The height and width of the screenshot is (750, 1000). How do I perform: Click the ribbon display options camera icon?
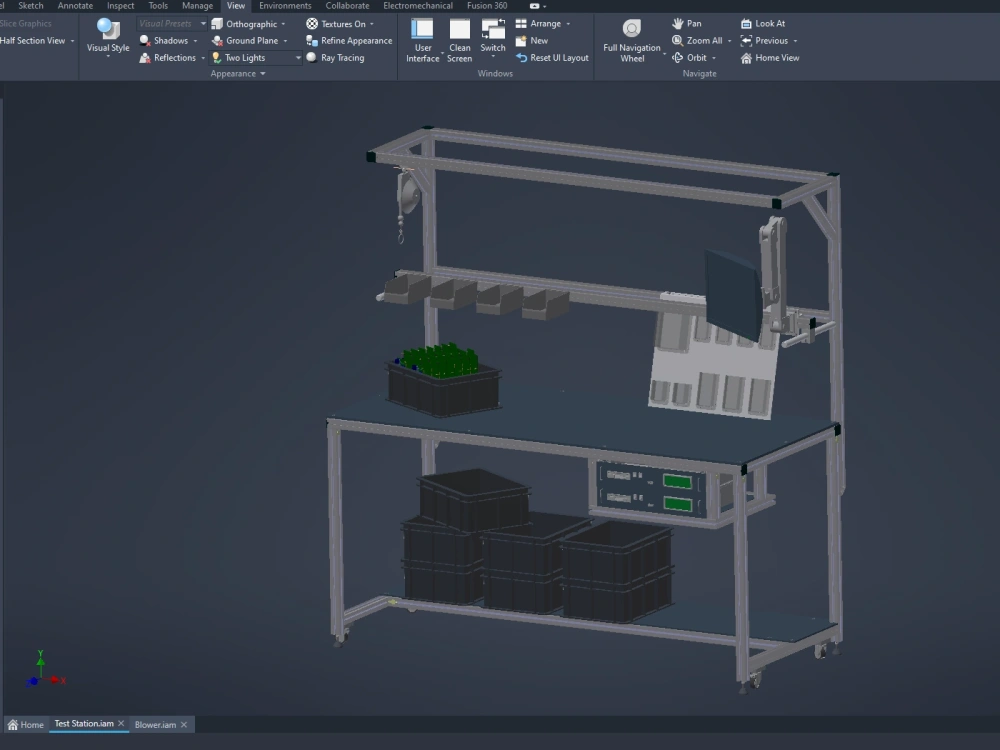(534, 6)
